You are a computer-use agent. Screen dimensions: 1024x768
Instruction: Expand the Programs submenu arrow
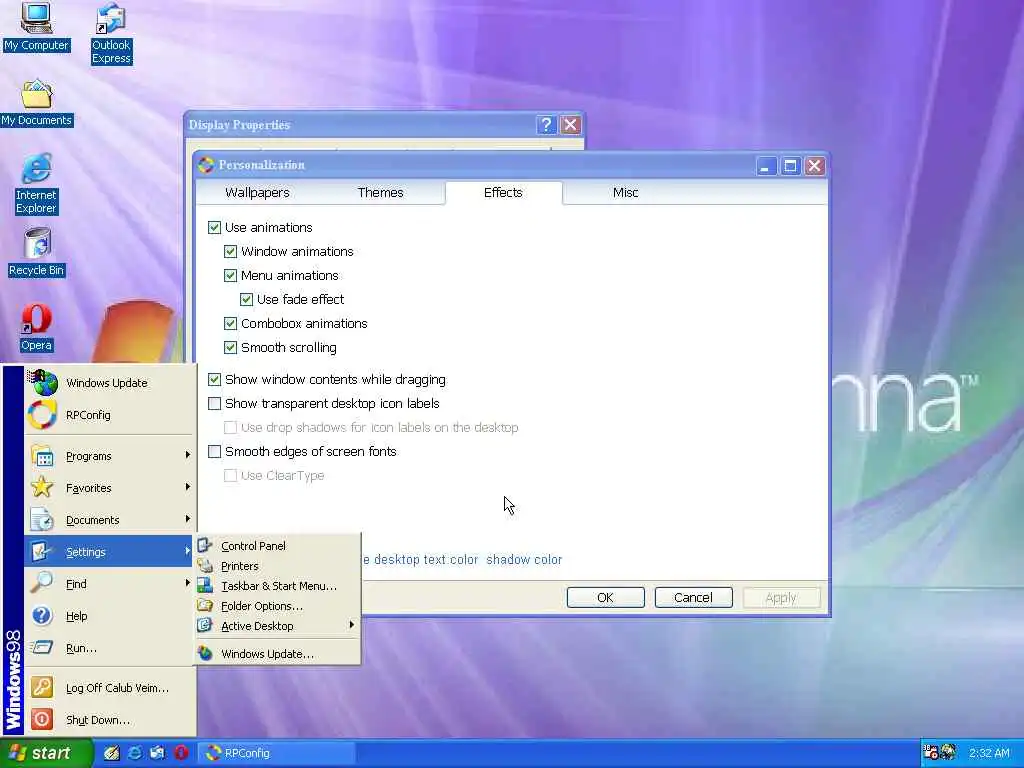pyautogui.click(x=187, y=455)
